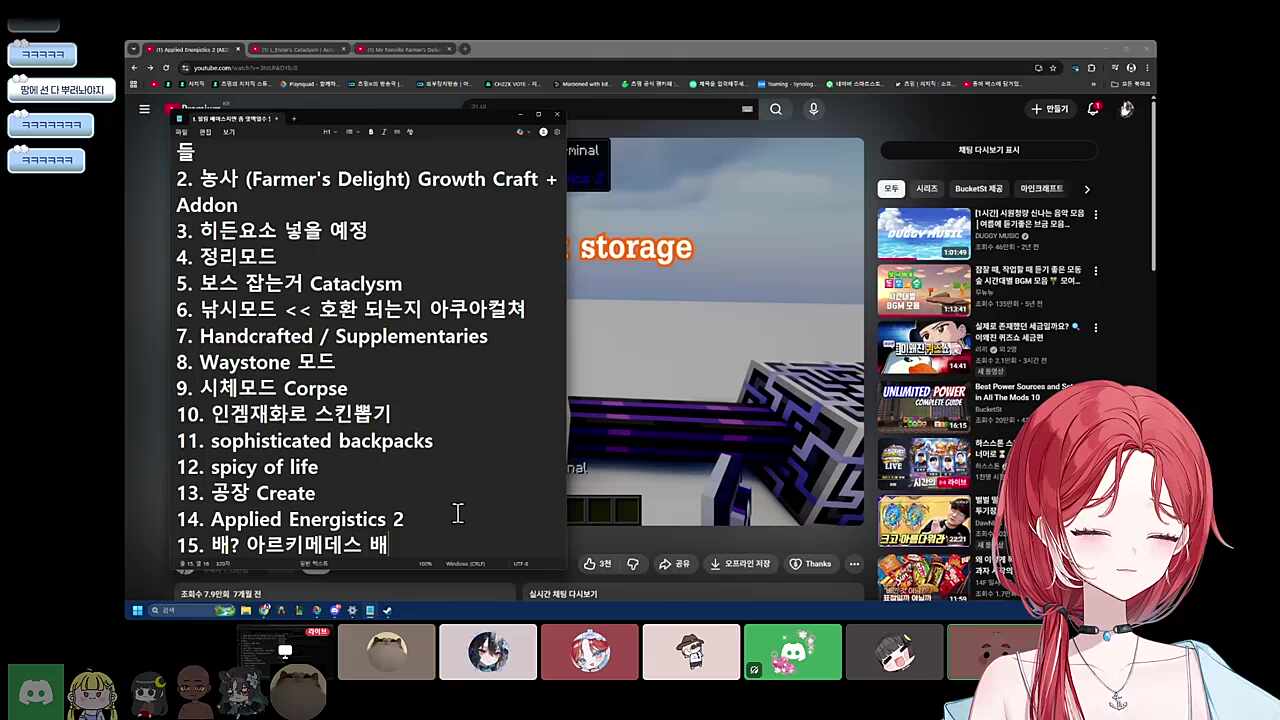The width and height of the screenshot is (1280, 720).
Task: Click the 100% zoom control in Notepad status bar
Action: click(425, 563)
